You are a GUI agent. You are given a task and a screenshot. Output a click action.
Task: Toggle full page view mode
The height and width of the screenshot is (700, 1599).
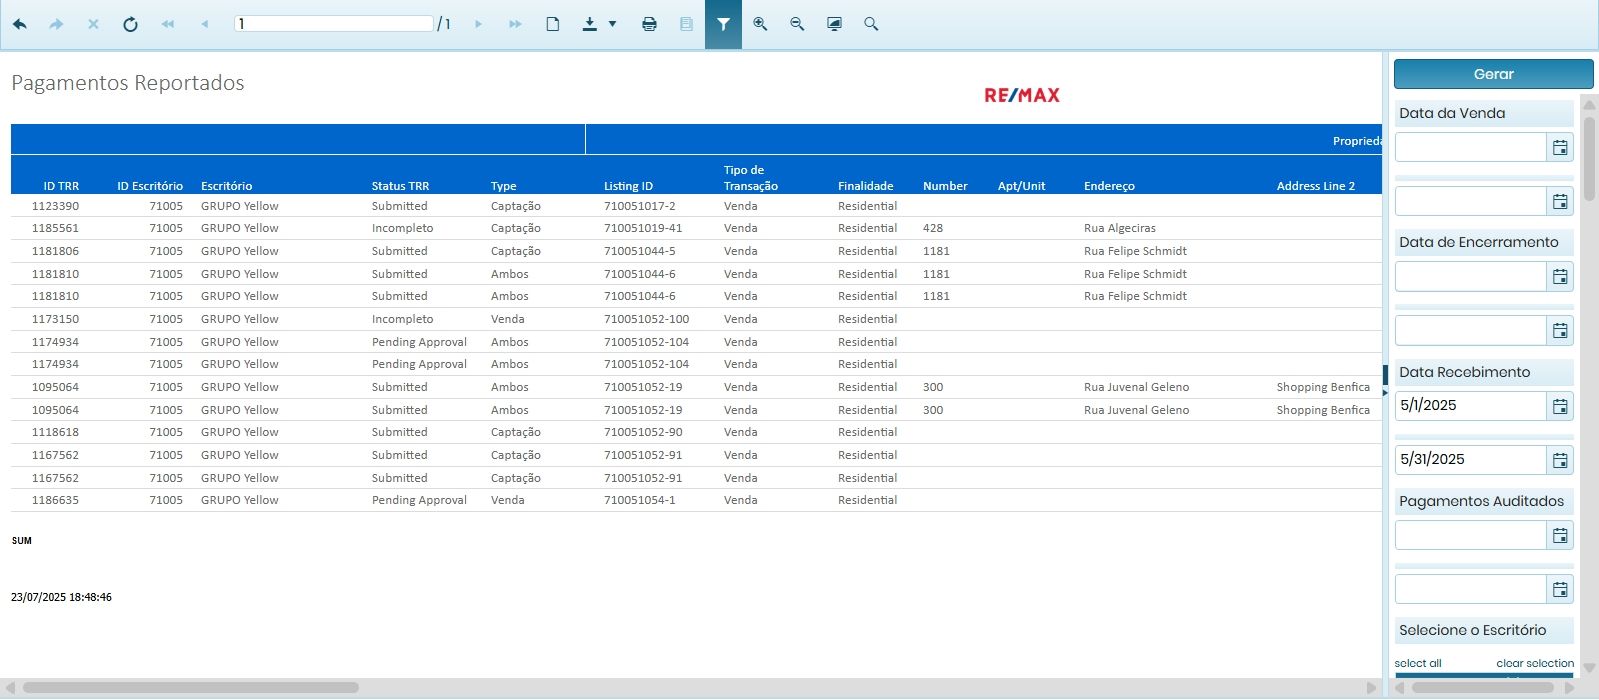(834, 24)
